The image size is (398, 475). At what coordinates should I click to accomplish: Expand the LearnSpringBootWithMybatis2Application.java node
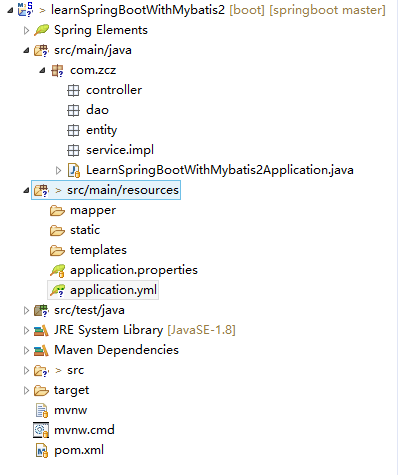point(58,171)
